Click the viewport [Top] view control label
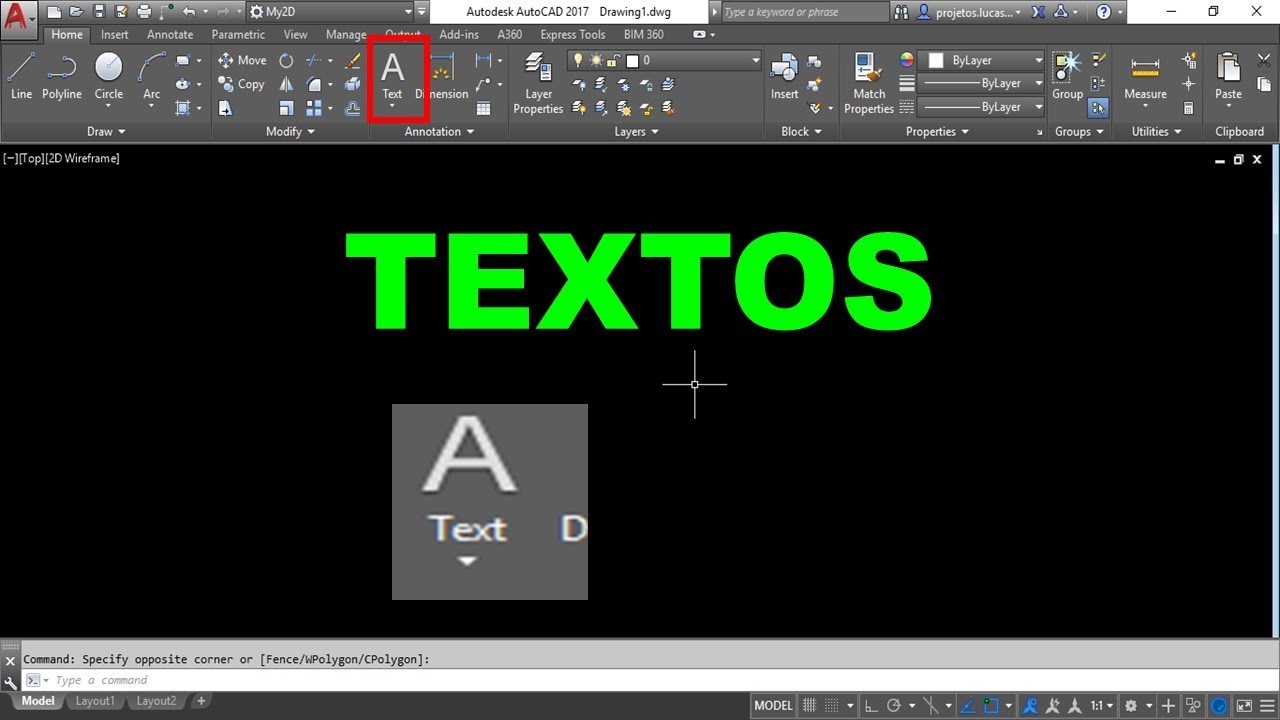 pyautogui.click(x=31, y=158)
